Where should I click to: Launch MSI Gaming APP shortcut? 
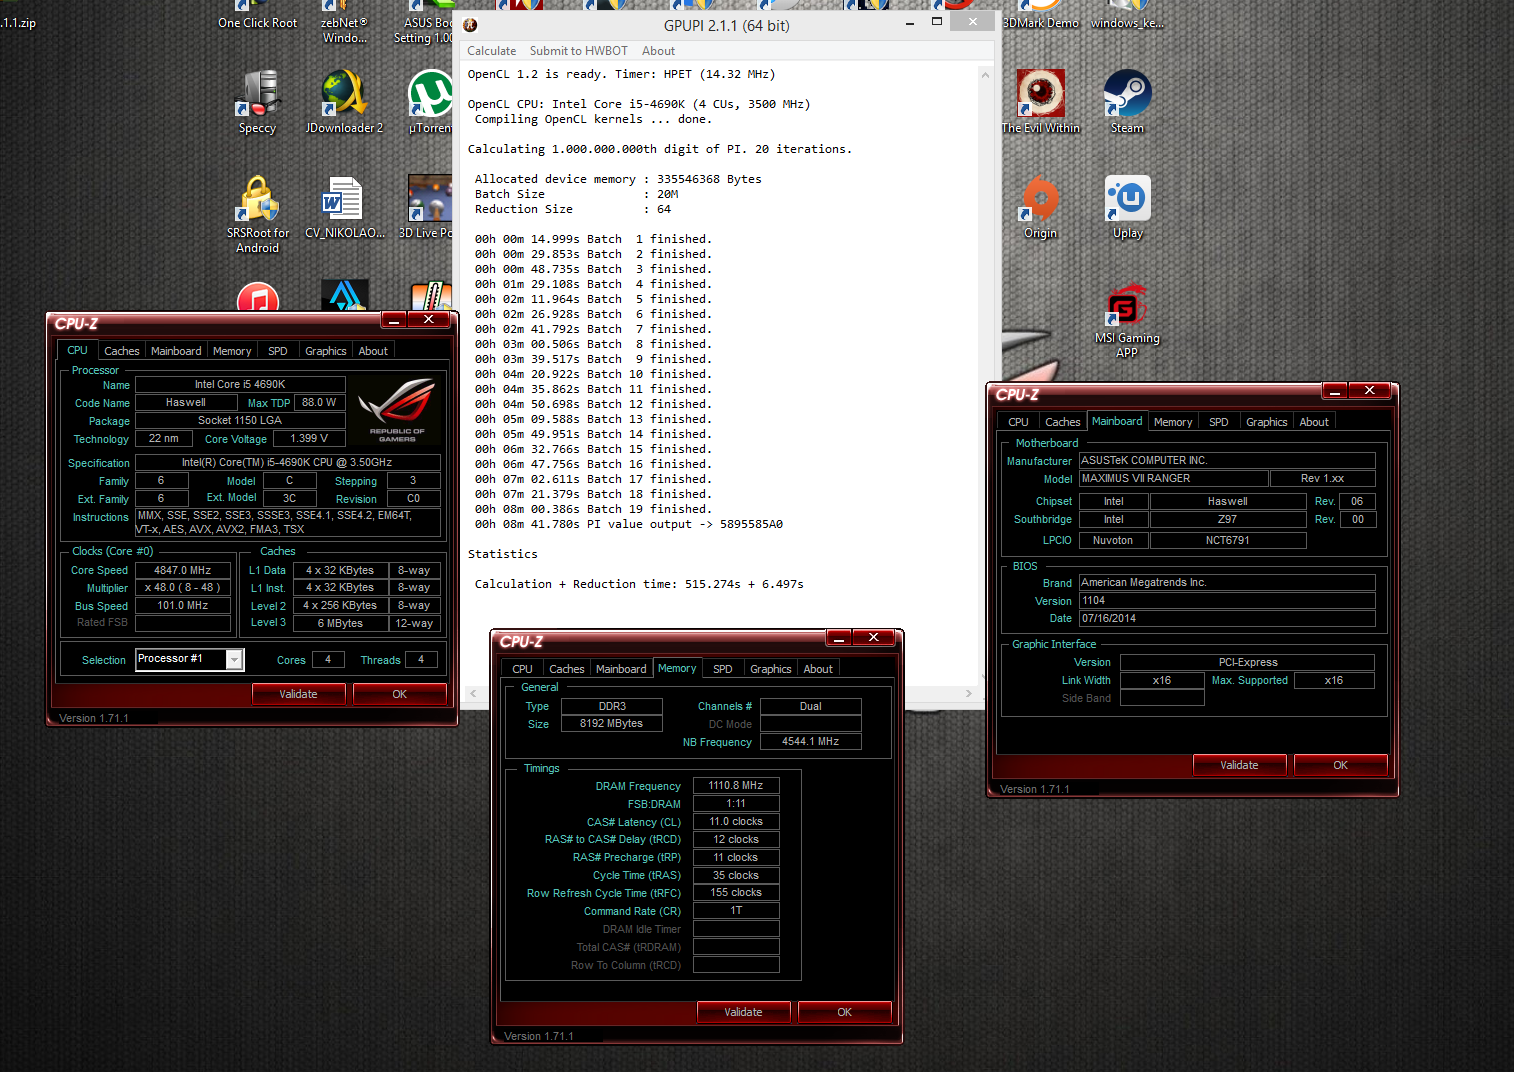[x=1127, y=320]
